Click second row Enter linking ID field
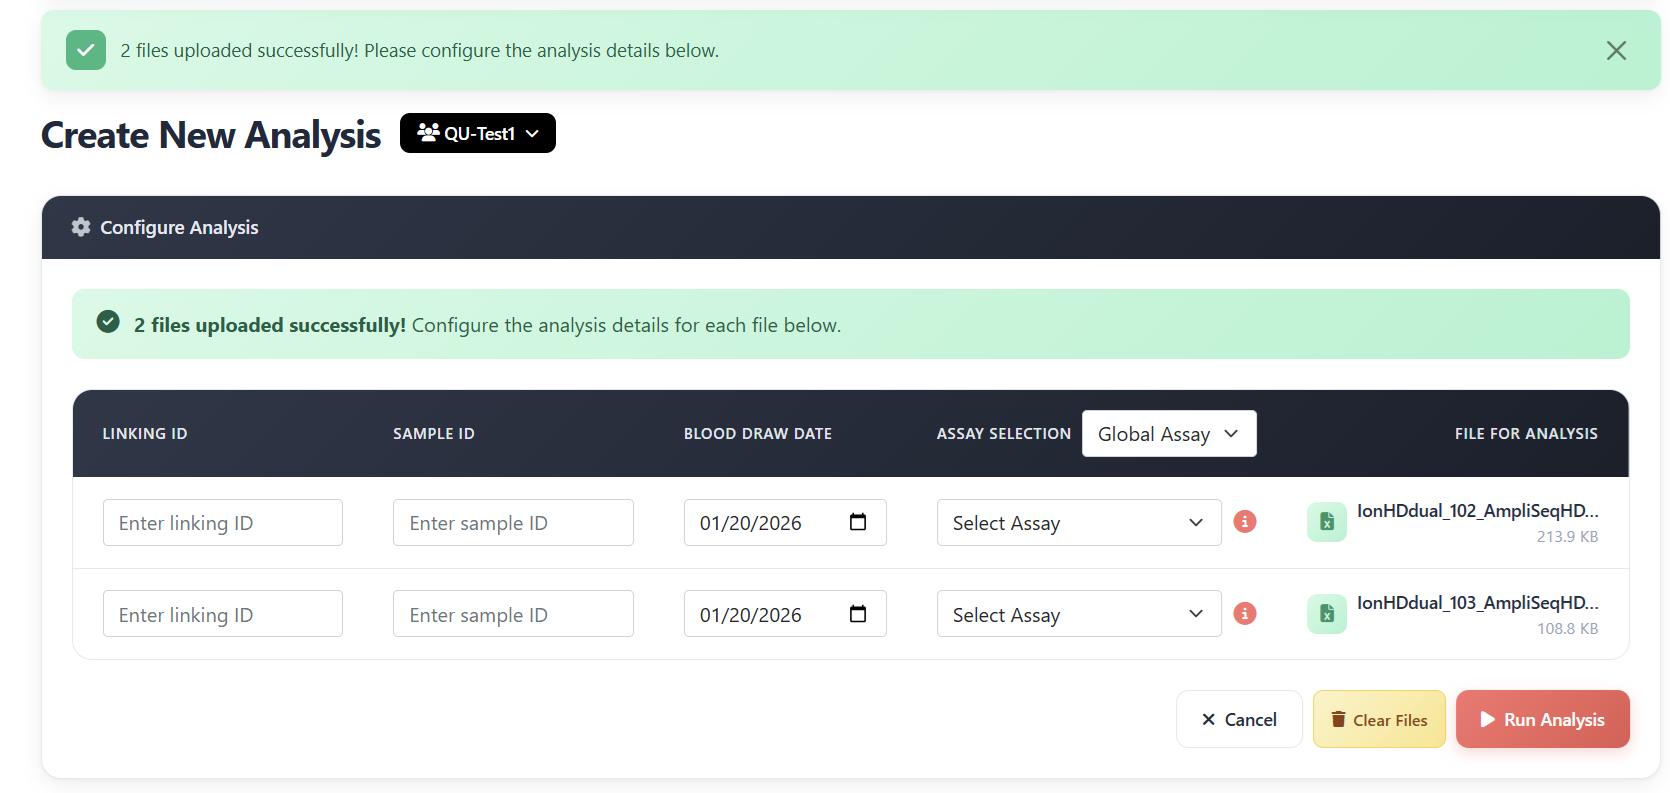 [x=222, y=614]
